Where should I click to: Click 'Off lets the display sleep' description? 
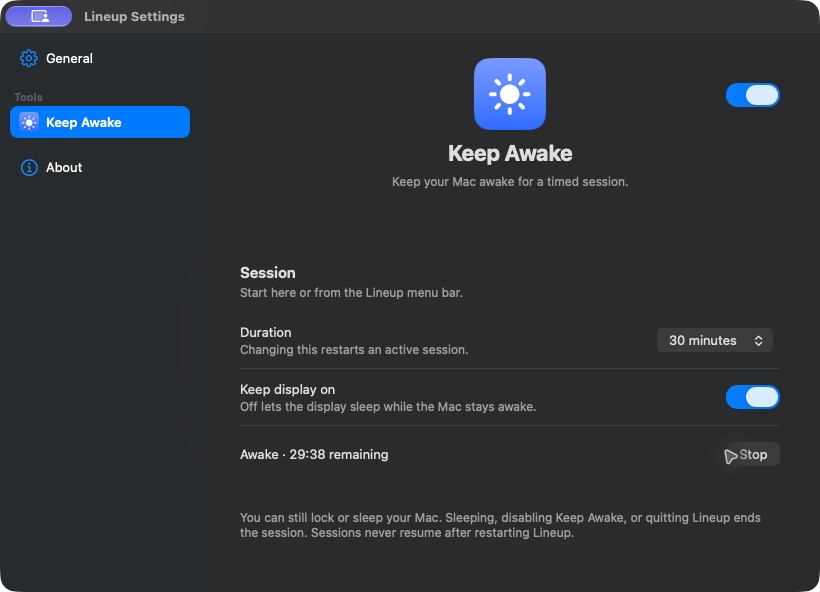pos(388,407)
